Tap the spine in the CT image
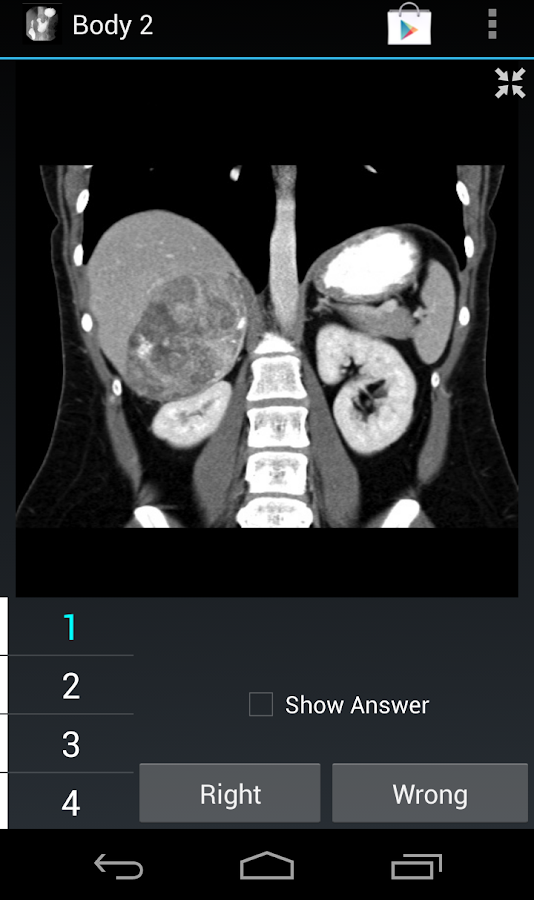Viewport: 534px width, 900px height. [276, 430]
